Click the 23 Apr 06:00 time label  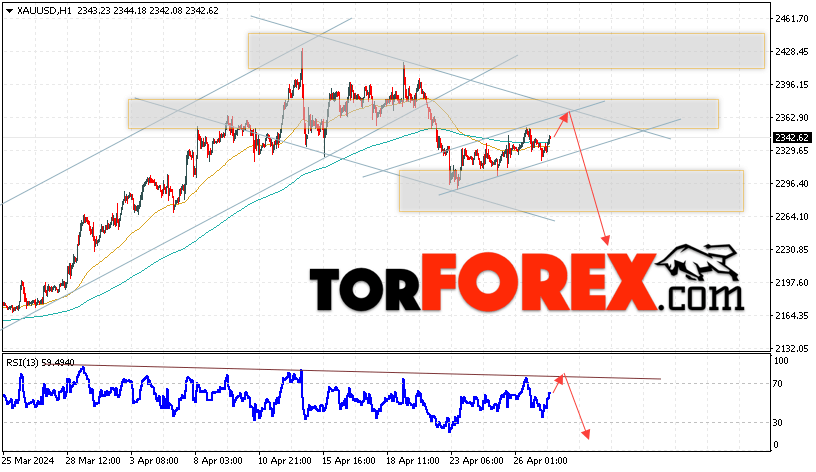point(477,461)
